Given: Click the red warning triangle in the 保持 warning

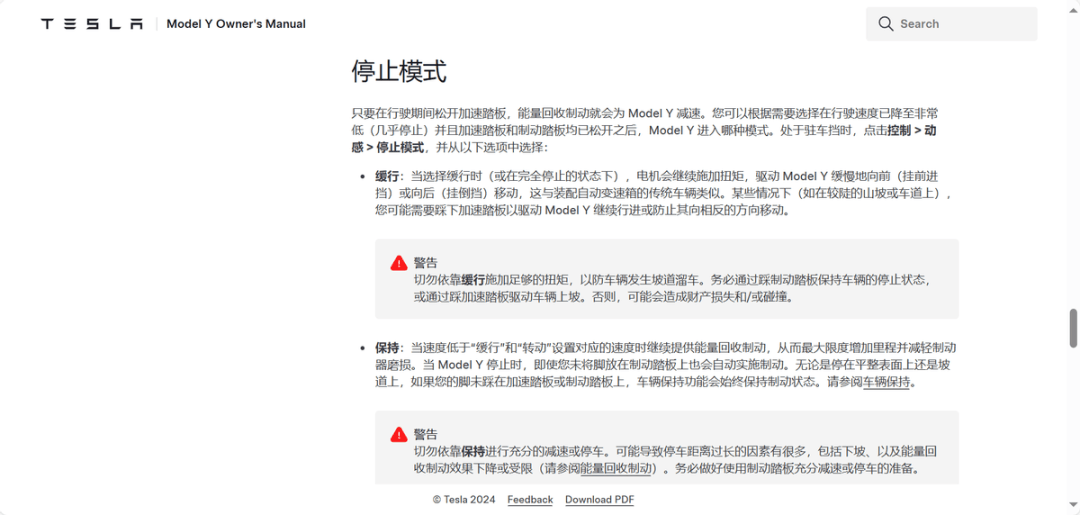Looking at the screenshot, I should (x=399, y=434).
